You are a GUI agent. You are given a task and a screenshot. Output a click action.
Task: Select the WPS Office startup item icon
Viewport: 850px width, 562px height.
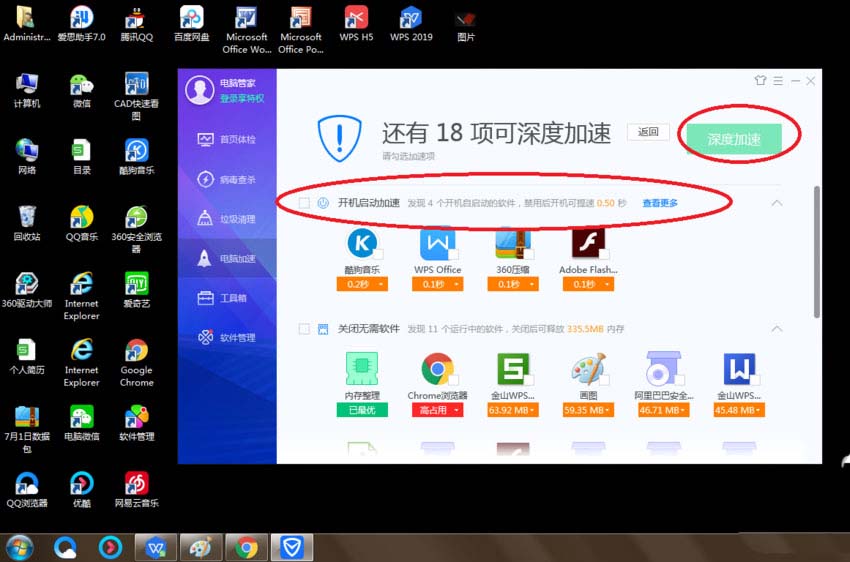pyautogui.click(x=437, y=243)
